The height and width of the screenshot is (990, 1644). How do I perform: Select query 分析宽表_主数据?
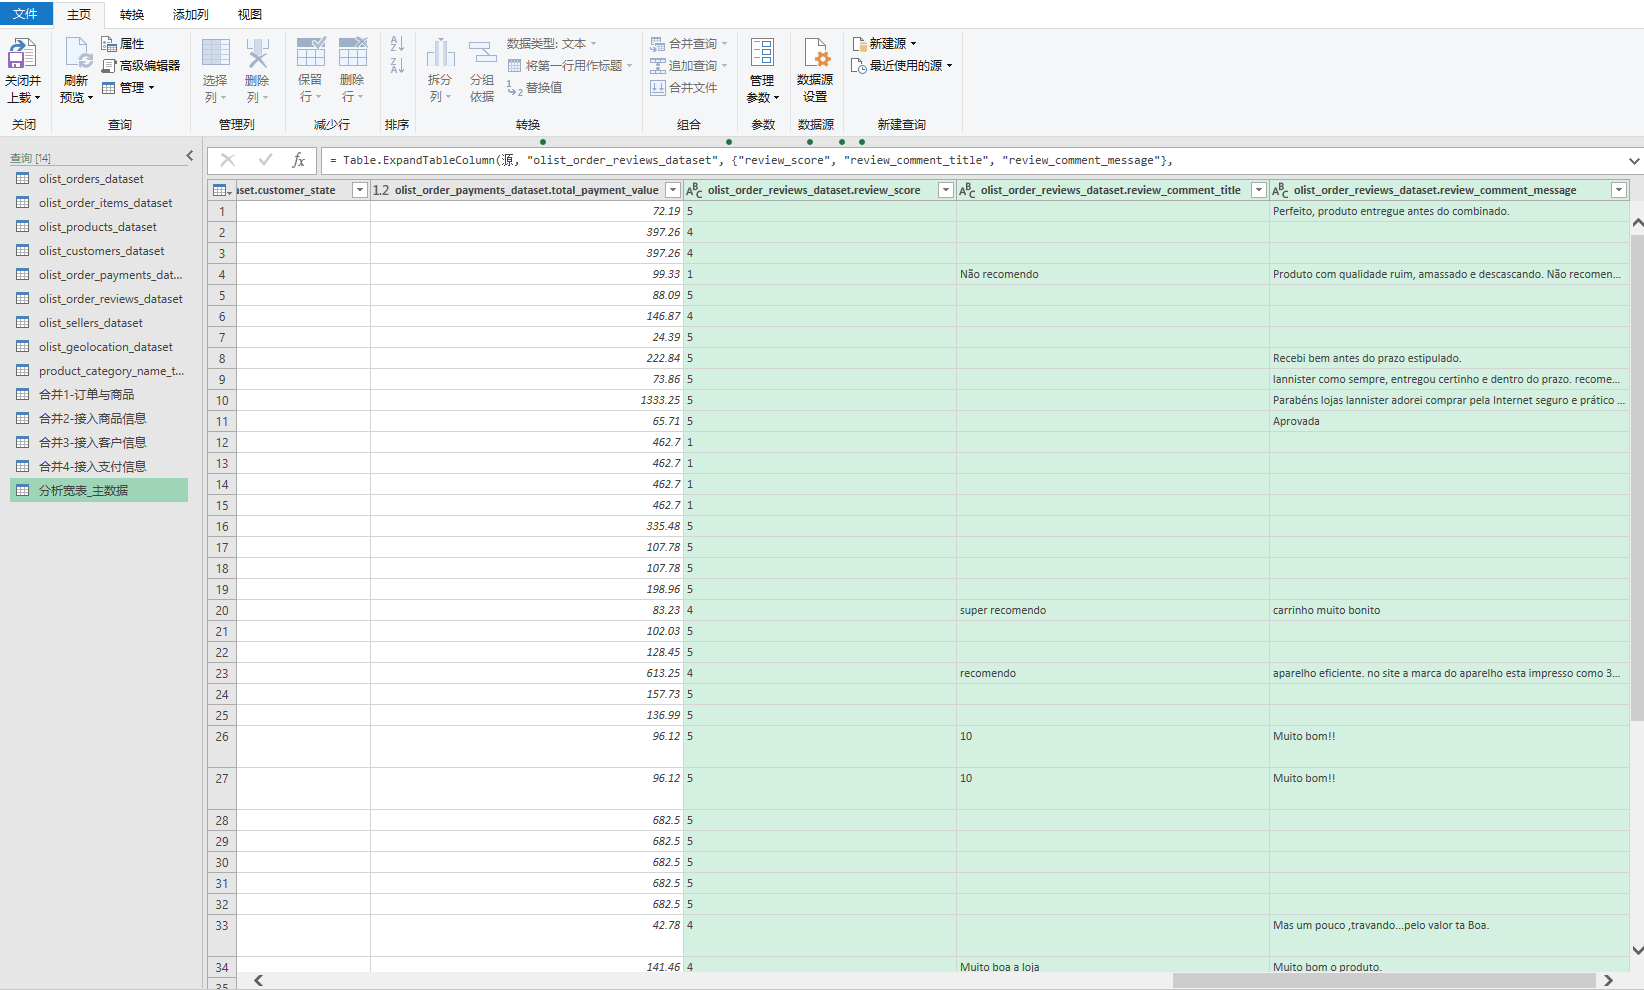pyautogui.click(x=99, y=491)
